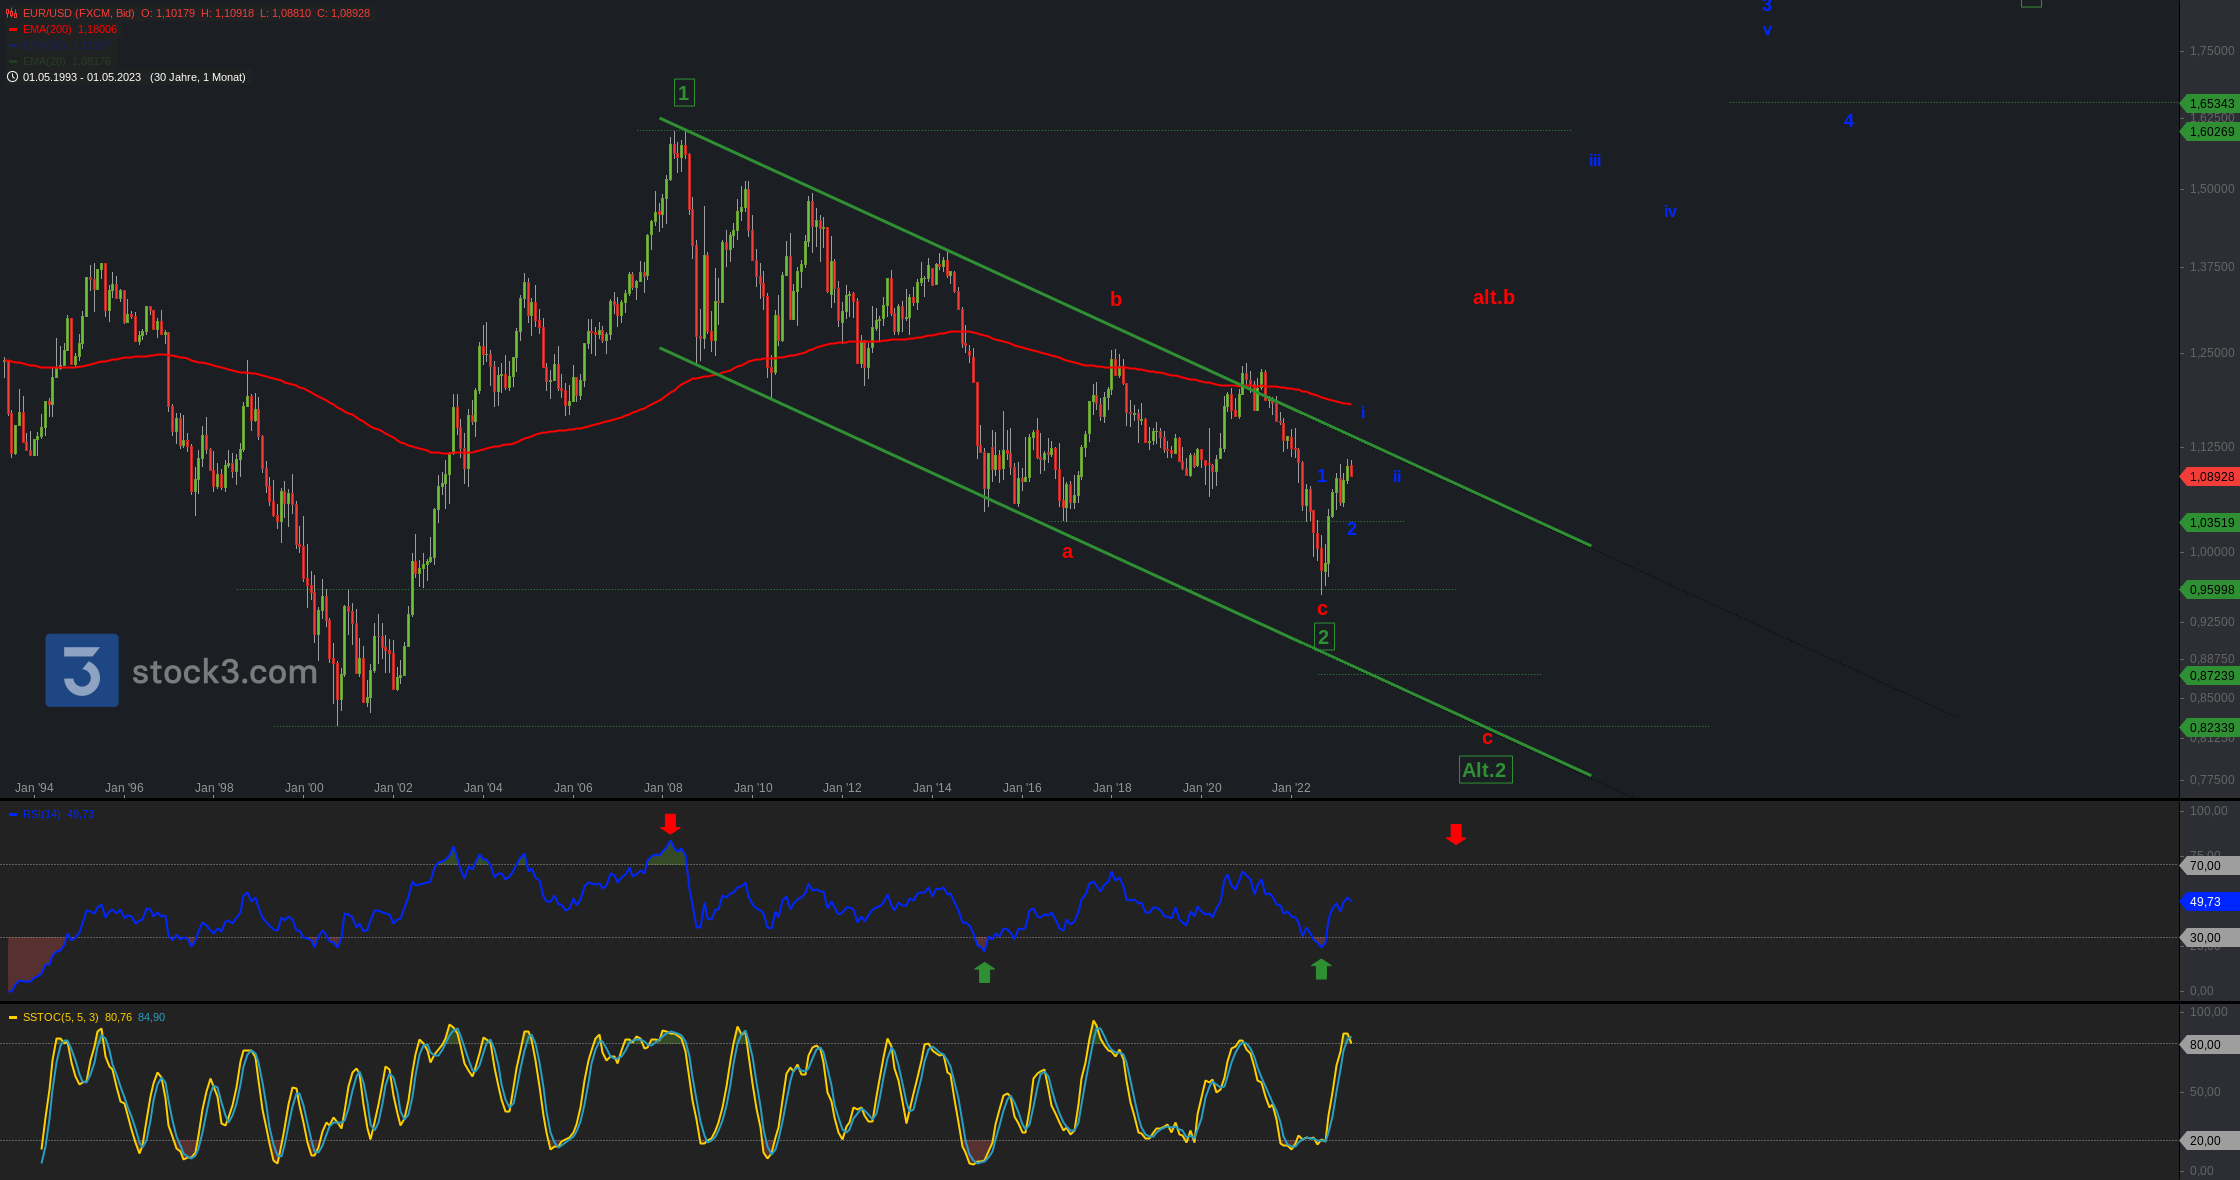Click the blue RSI value tag 49,73
Image resolution: width=2240 pixels, height=1180 pixels.
pyautogui.click(x=2209, y=902)
